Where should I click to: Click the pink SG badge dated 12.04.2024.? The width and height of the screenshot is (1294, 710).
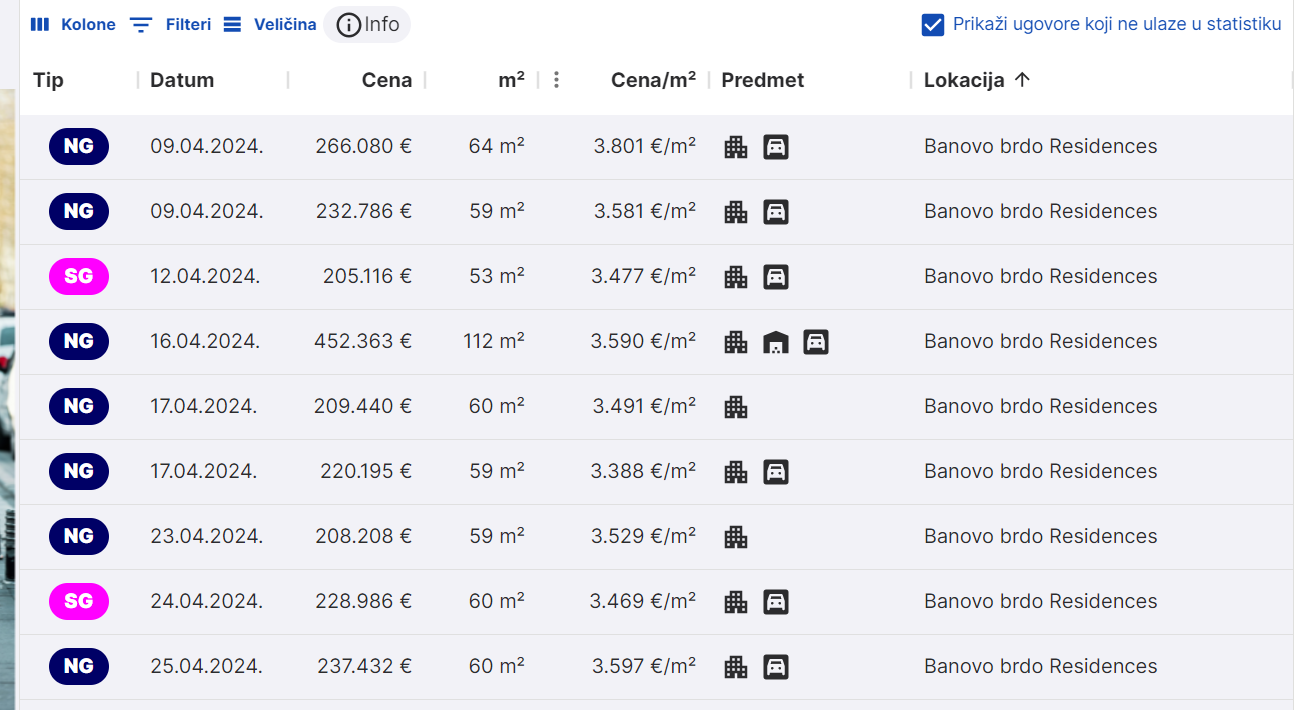(79, 276)
